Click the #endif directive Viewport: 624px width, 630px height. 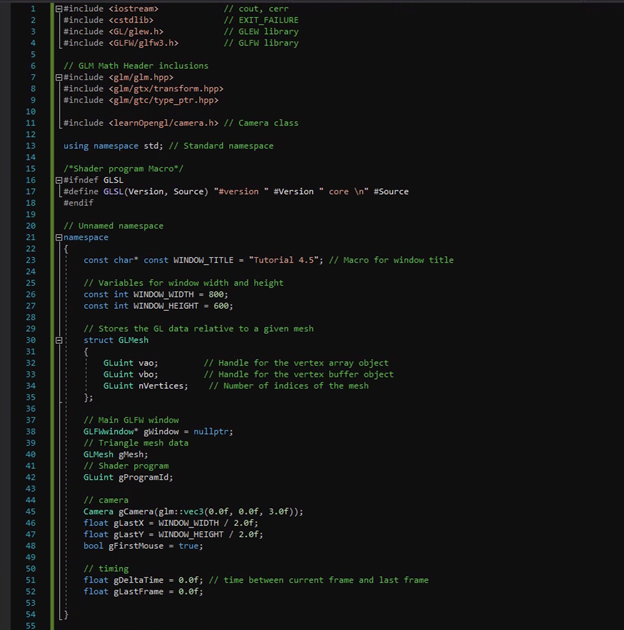(x=78, y=203)
